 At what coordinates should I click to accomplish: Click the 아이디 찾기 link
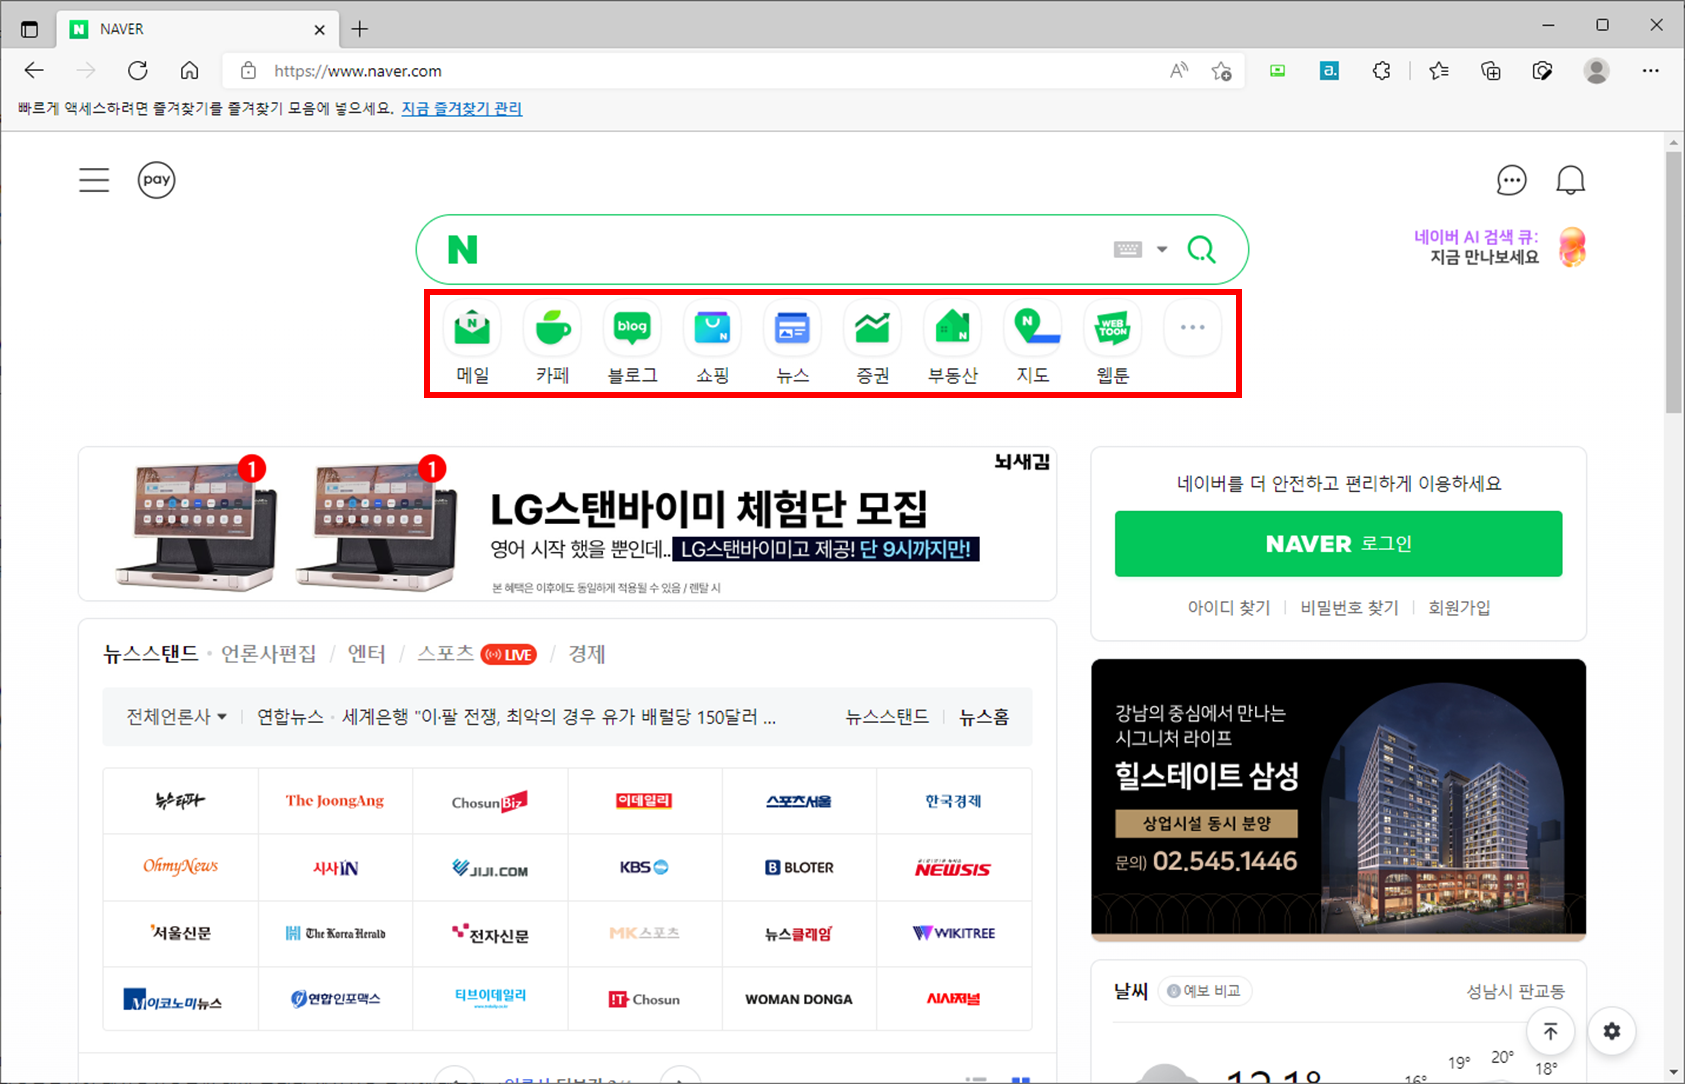coord(1228,608)
